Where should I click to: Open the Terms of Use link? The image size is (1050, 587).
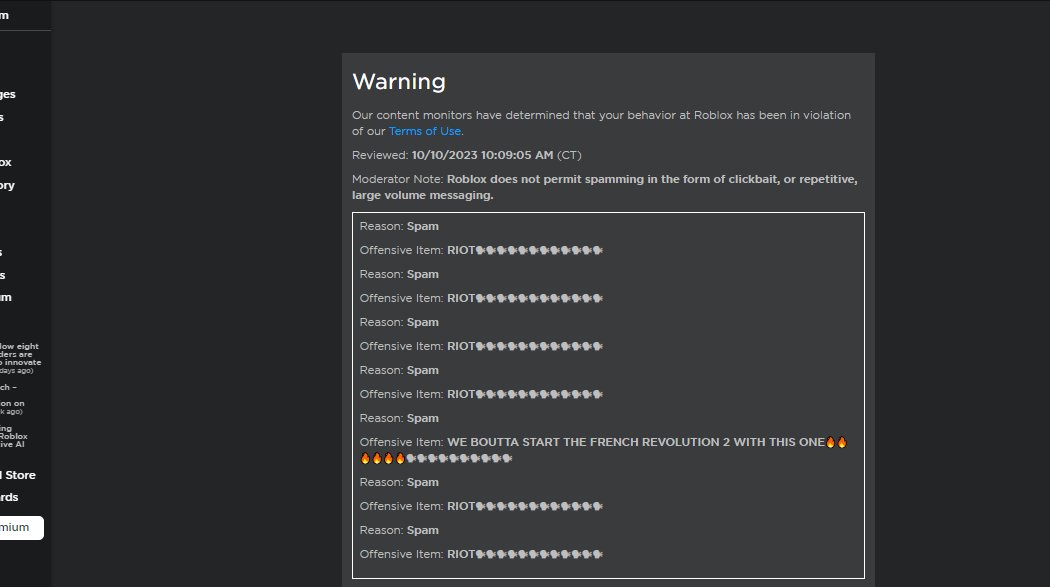point(425,131)
